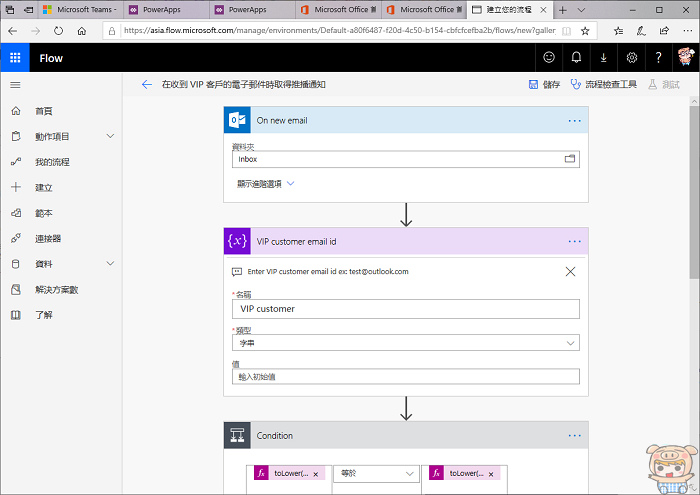Open the help question mark icon

[659, 58]
